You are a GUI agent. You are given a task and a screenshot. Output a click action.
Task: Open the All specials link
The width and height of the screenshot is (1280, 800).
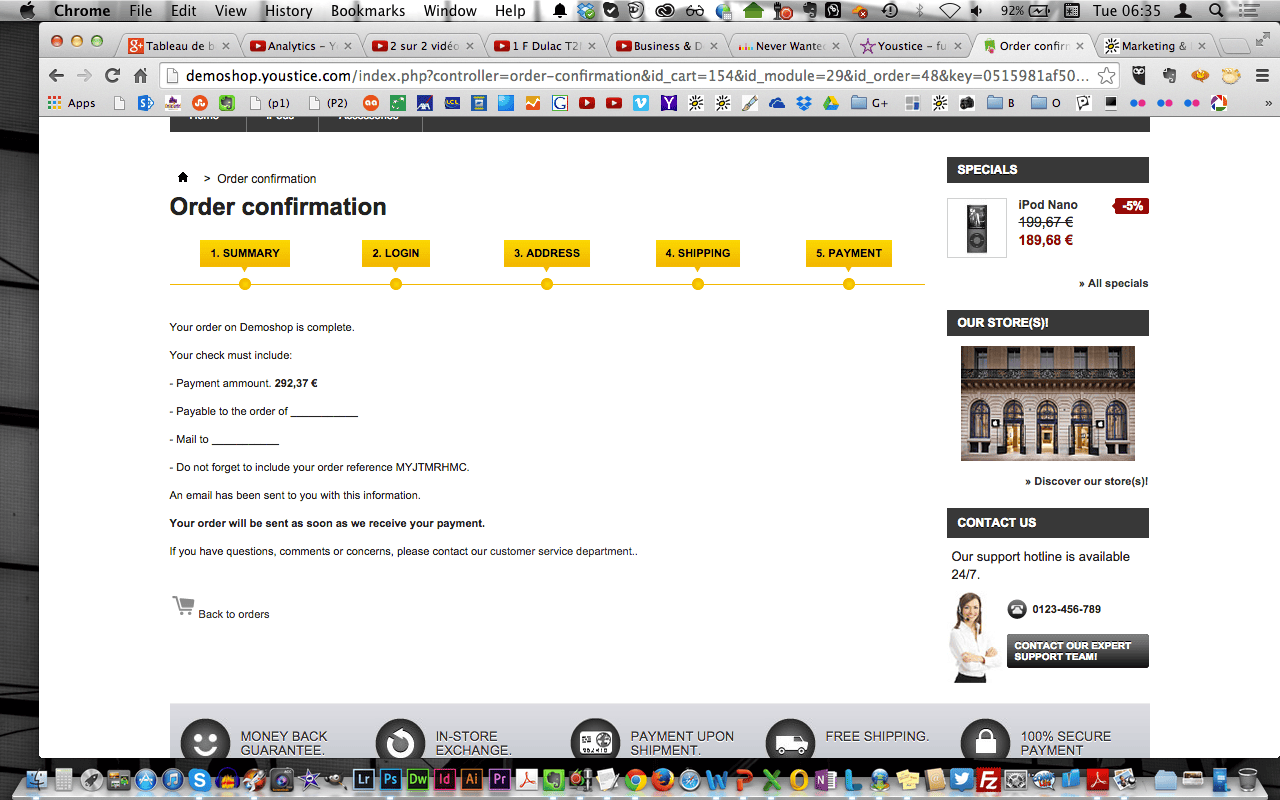pyautogui.click(x=1113, y=283)
